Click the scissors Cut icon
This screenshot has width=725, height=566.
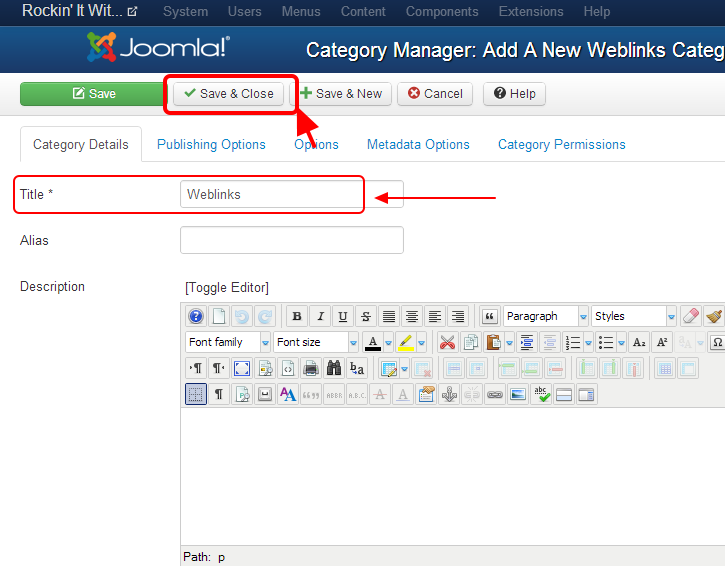pyautogui.click(x=447, y=343)
